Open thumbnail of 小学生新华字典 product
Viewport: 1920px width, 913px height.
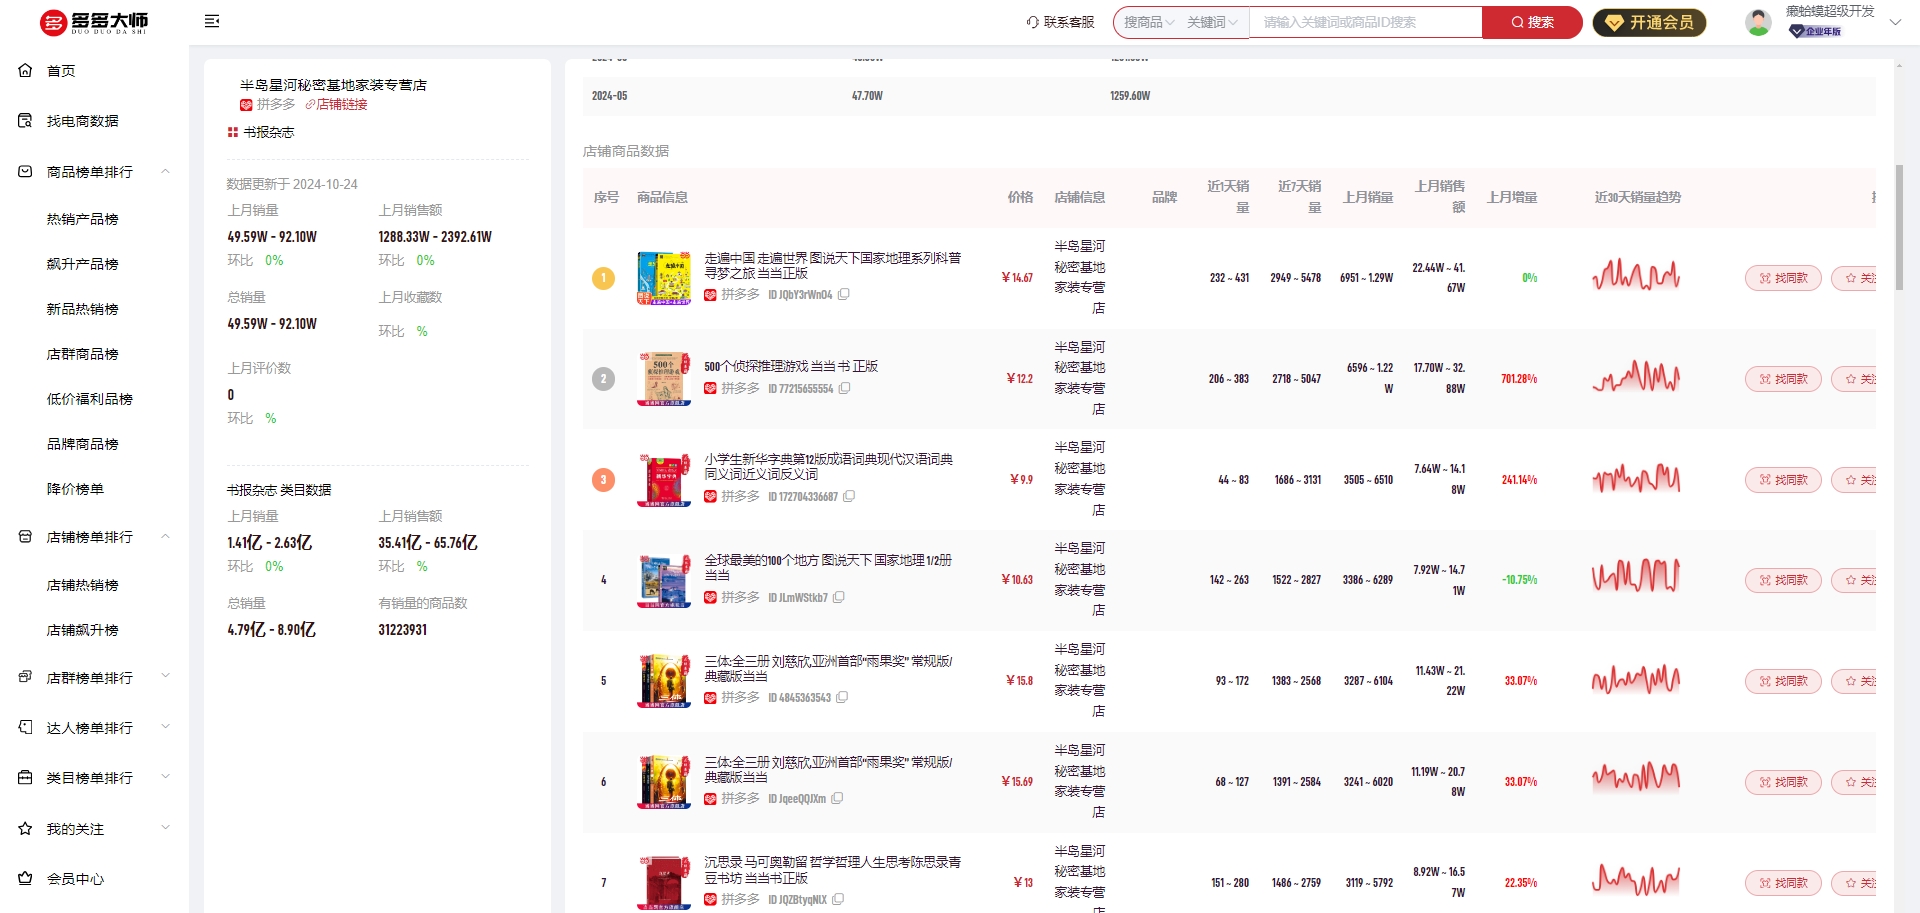point(664,480)
